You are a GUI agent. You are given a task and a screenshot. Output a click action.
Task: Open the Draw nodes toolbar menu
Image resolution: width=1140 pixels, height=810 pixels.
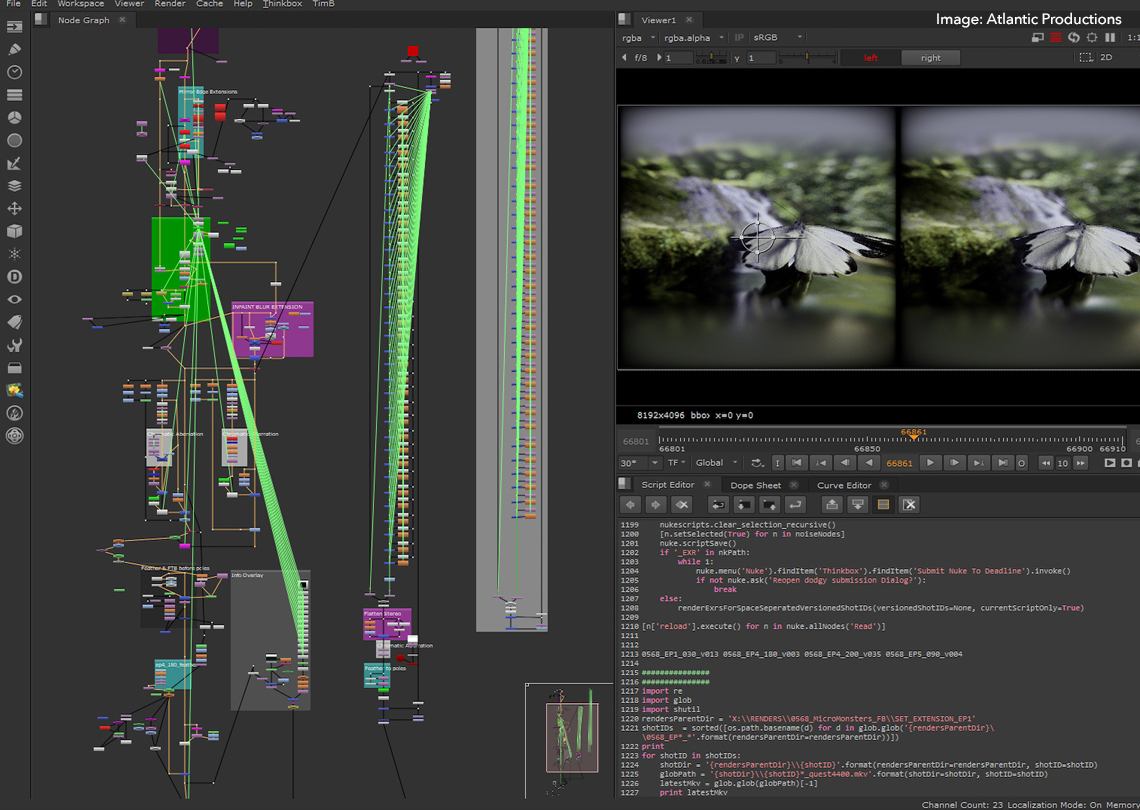[15, 49]
